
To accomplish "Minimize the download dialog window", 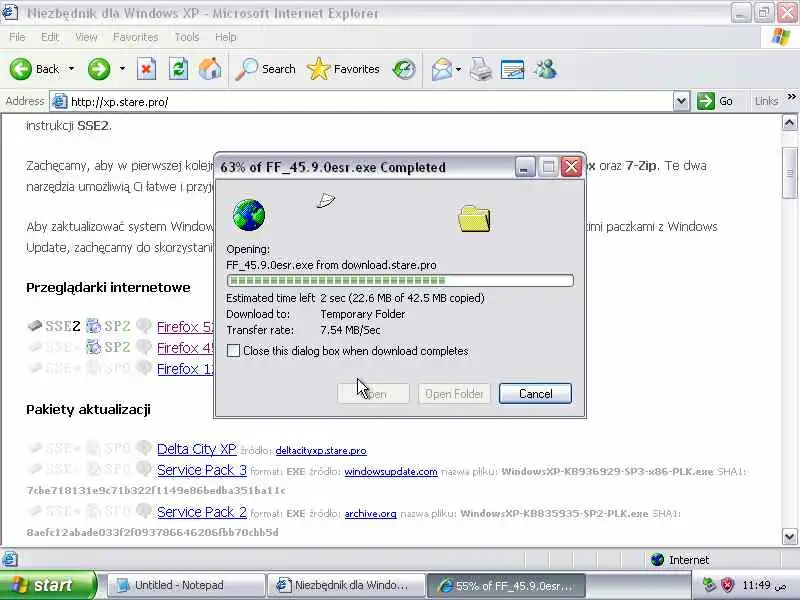I will tap(524, 167).
